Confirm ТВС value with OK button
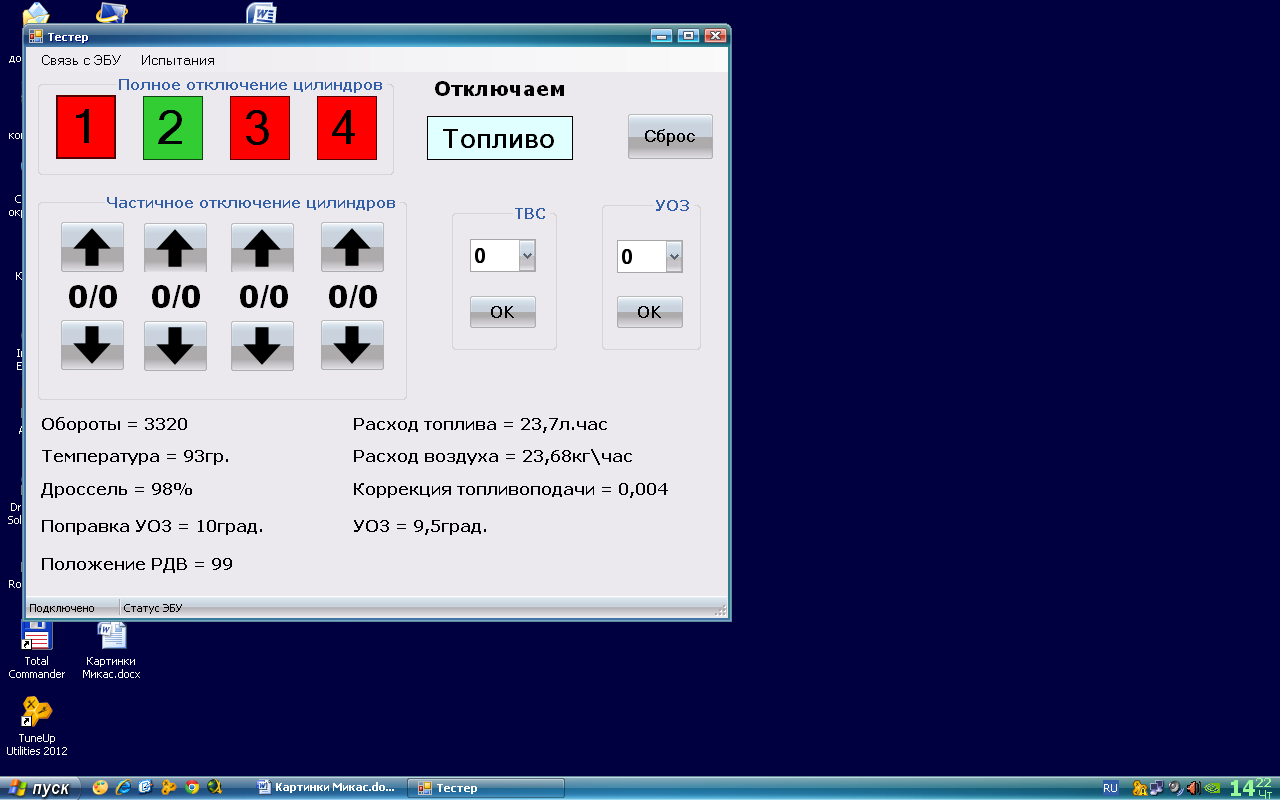 [x=503, y=312]
